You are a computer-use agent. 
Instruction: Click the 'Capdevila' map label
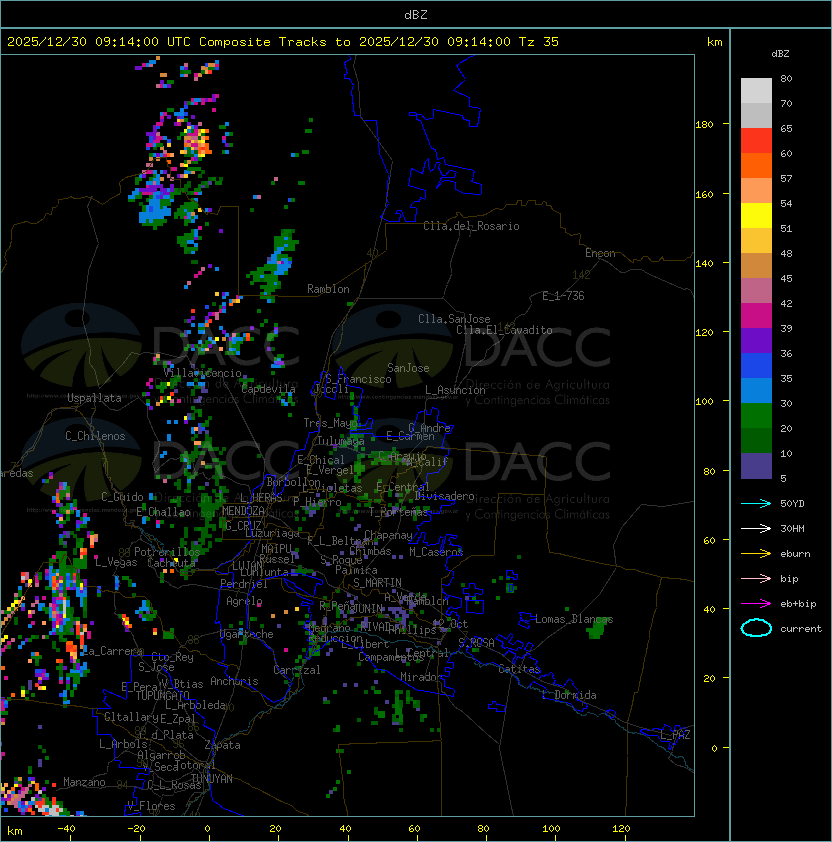tap(268, 389)
